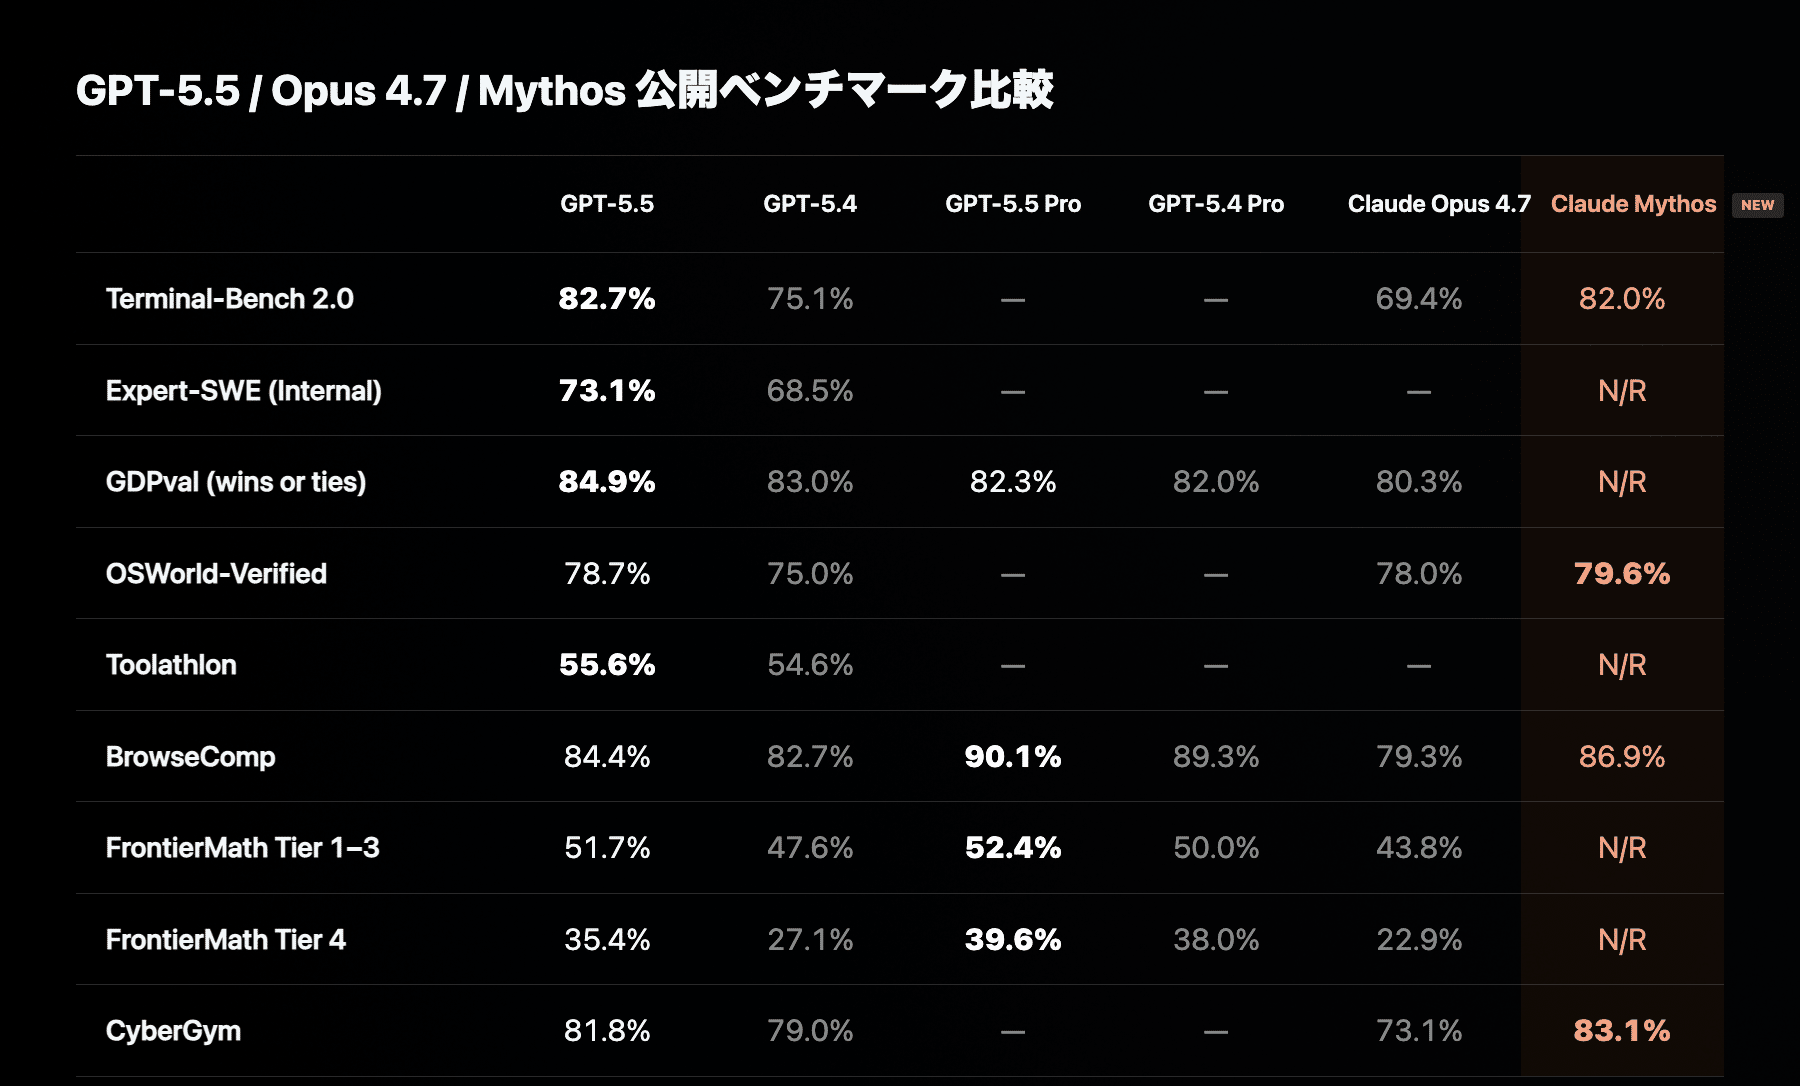Click the 82.7% Terminal-Bench score for GPT-5.5
Image resolution: width=1800 pixels, height=1086 pixels.
pos(607,299)
